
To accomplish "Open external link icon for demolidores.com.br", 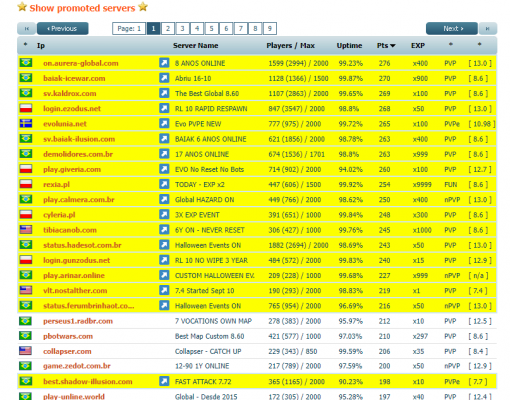I will 164,154.
